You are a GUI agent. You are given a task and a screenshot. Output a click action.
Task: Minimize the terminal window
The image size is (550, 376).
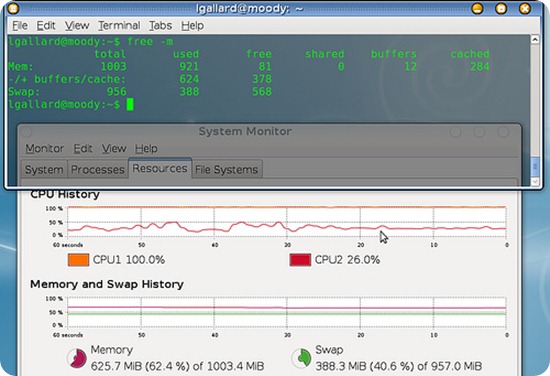[x=477, y=8]
